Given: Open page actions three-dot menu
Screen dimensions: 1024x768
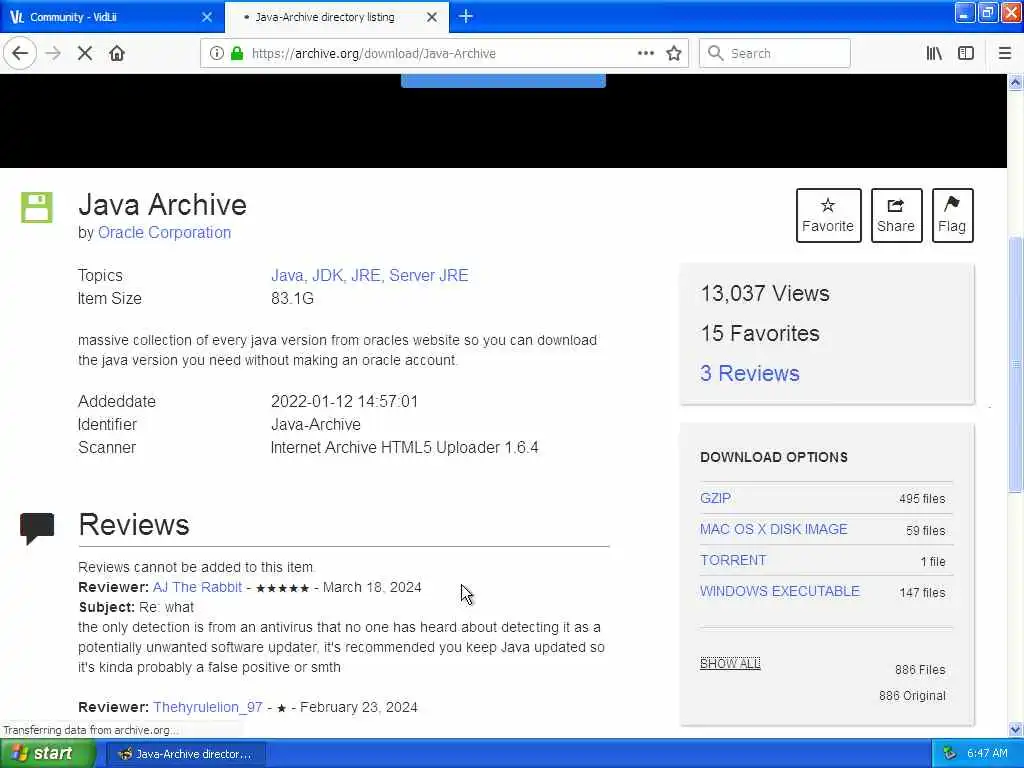Looking at the screenshot, I should [x=645, y=54].
